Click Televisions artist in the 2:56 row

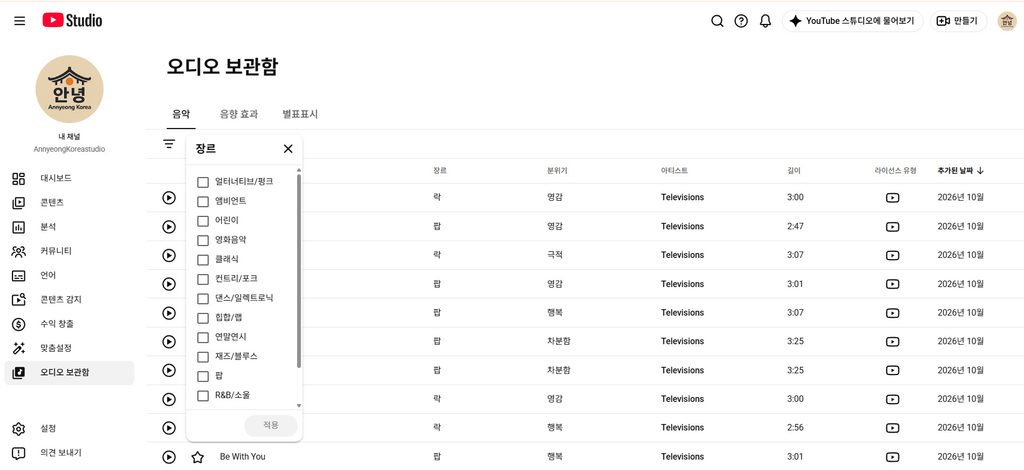click(x=682, y=428)
